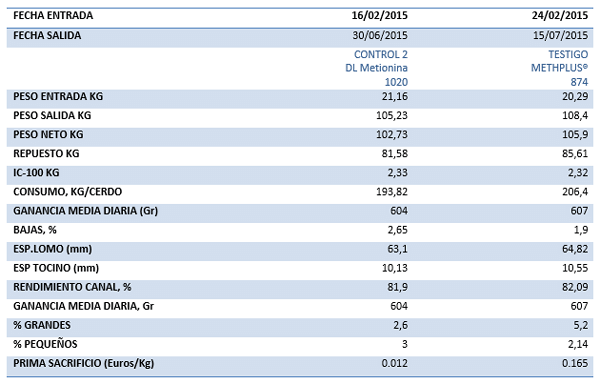Screen dimensions: 600x384
Task: Click the ESP TOCINO value 10,55
Action: pos(575,268)
